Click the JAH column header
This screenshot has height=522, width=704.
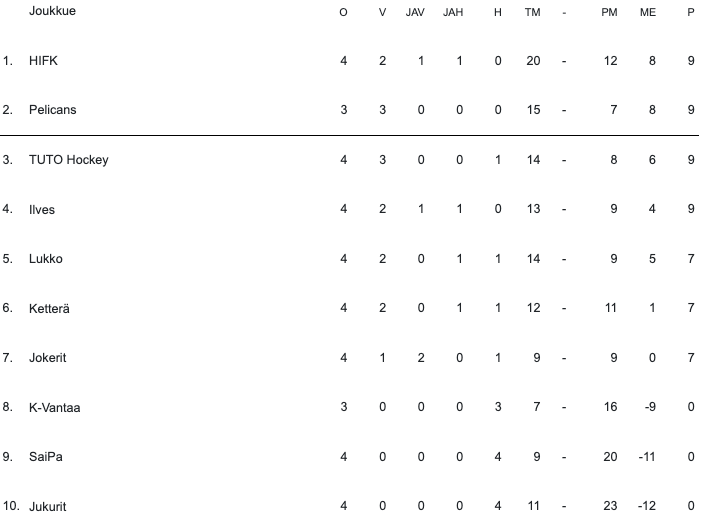click(x=453, y=13)
